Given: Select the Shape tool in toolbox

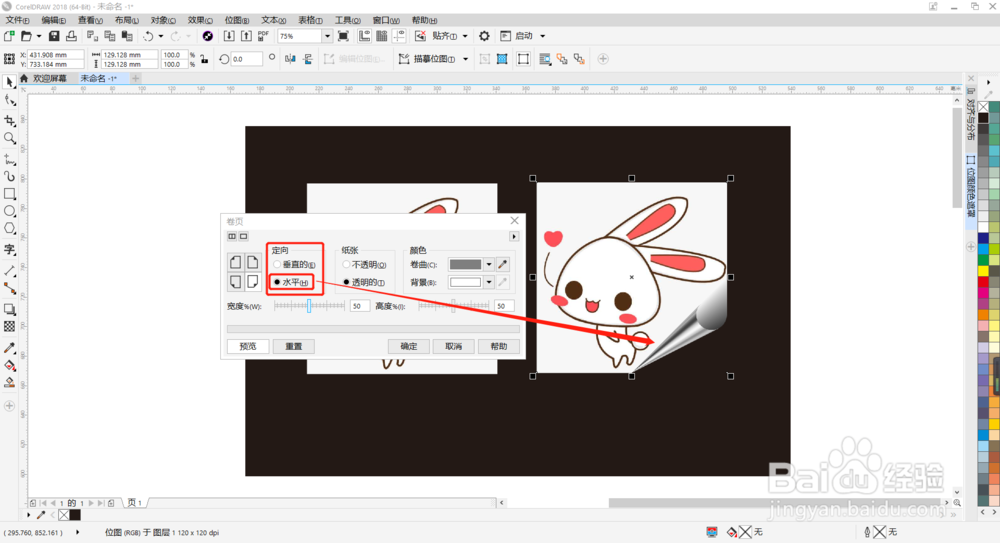Looking at the screenshot, I should click(10, 101).
